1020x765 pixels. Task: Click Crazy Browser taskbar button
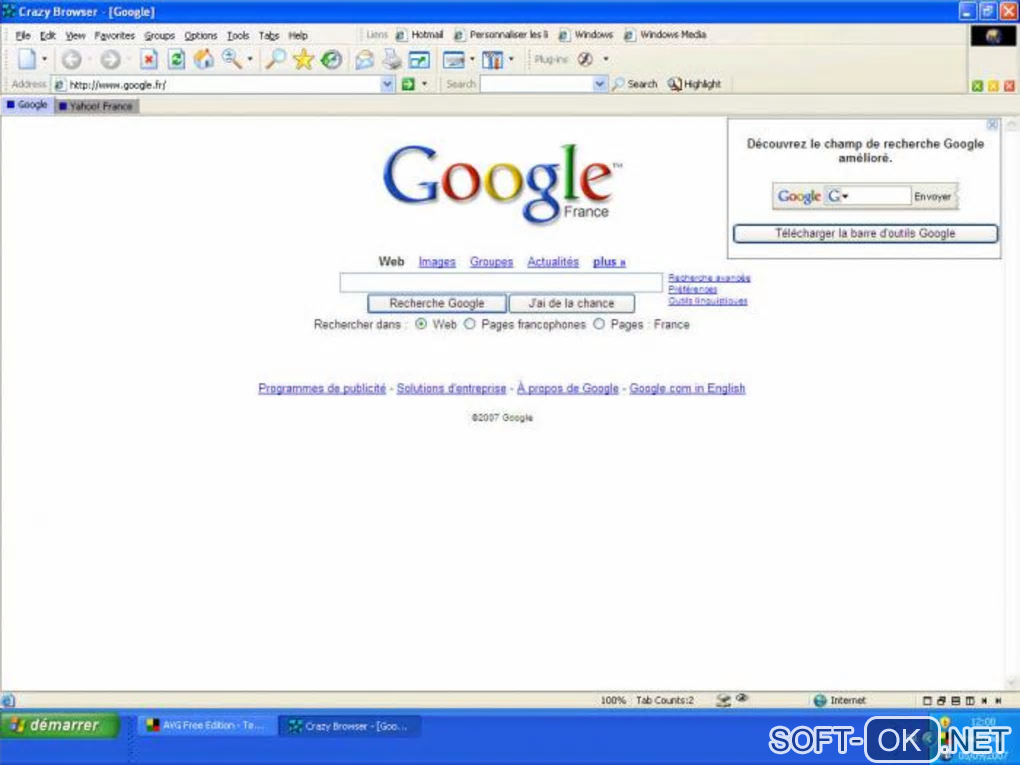350,726
